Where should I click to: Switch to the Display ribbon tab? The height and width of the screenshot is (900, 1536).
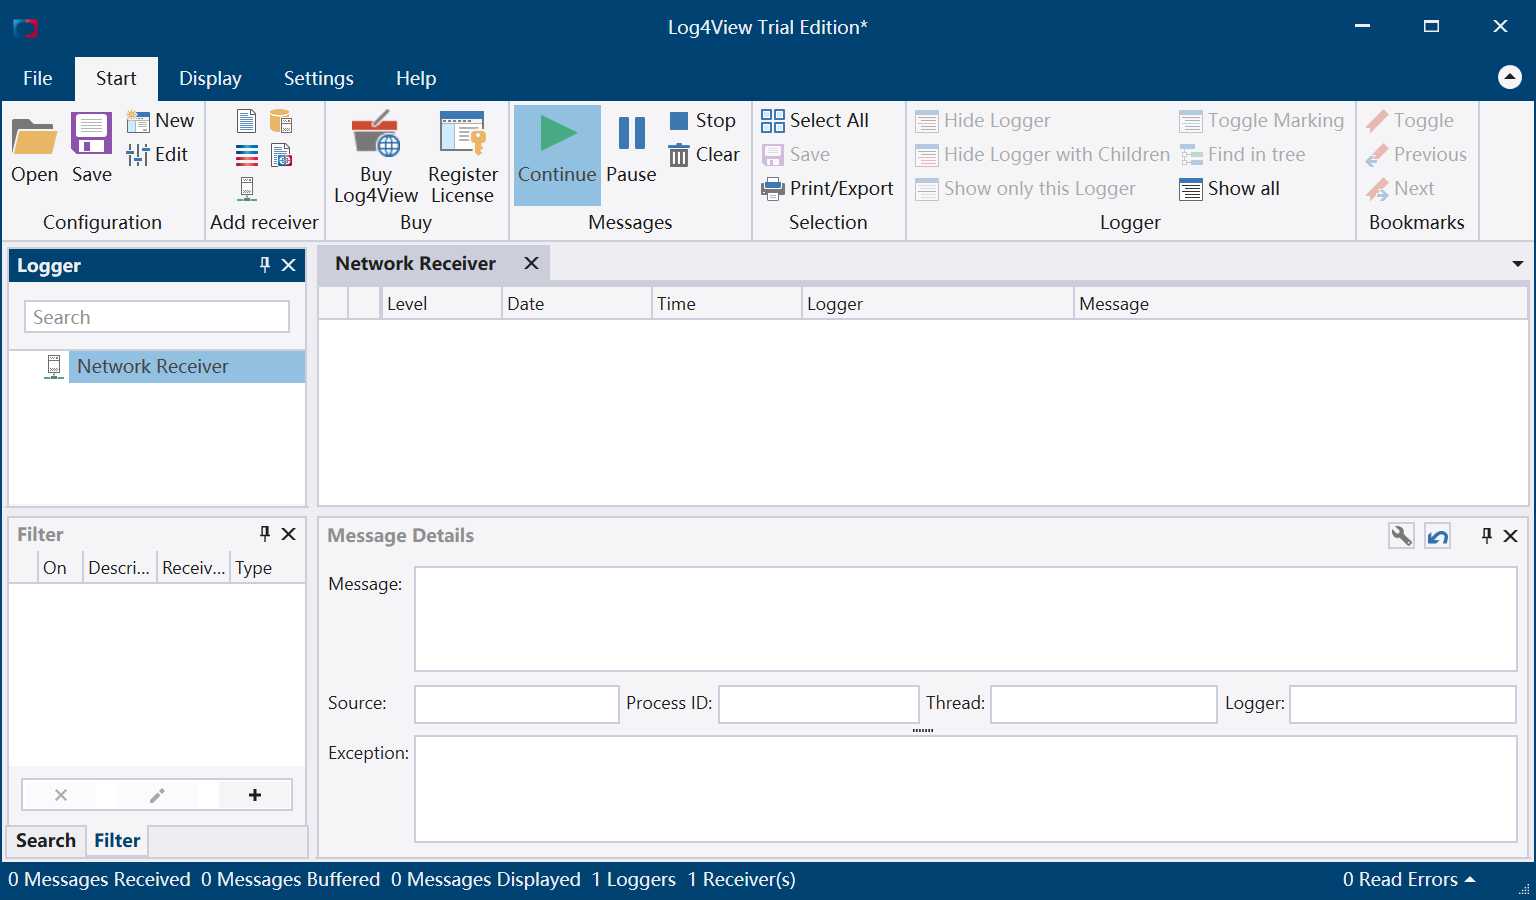(210, 78)
